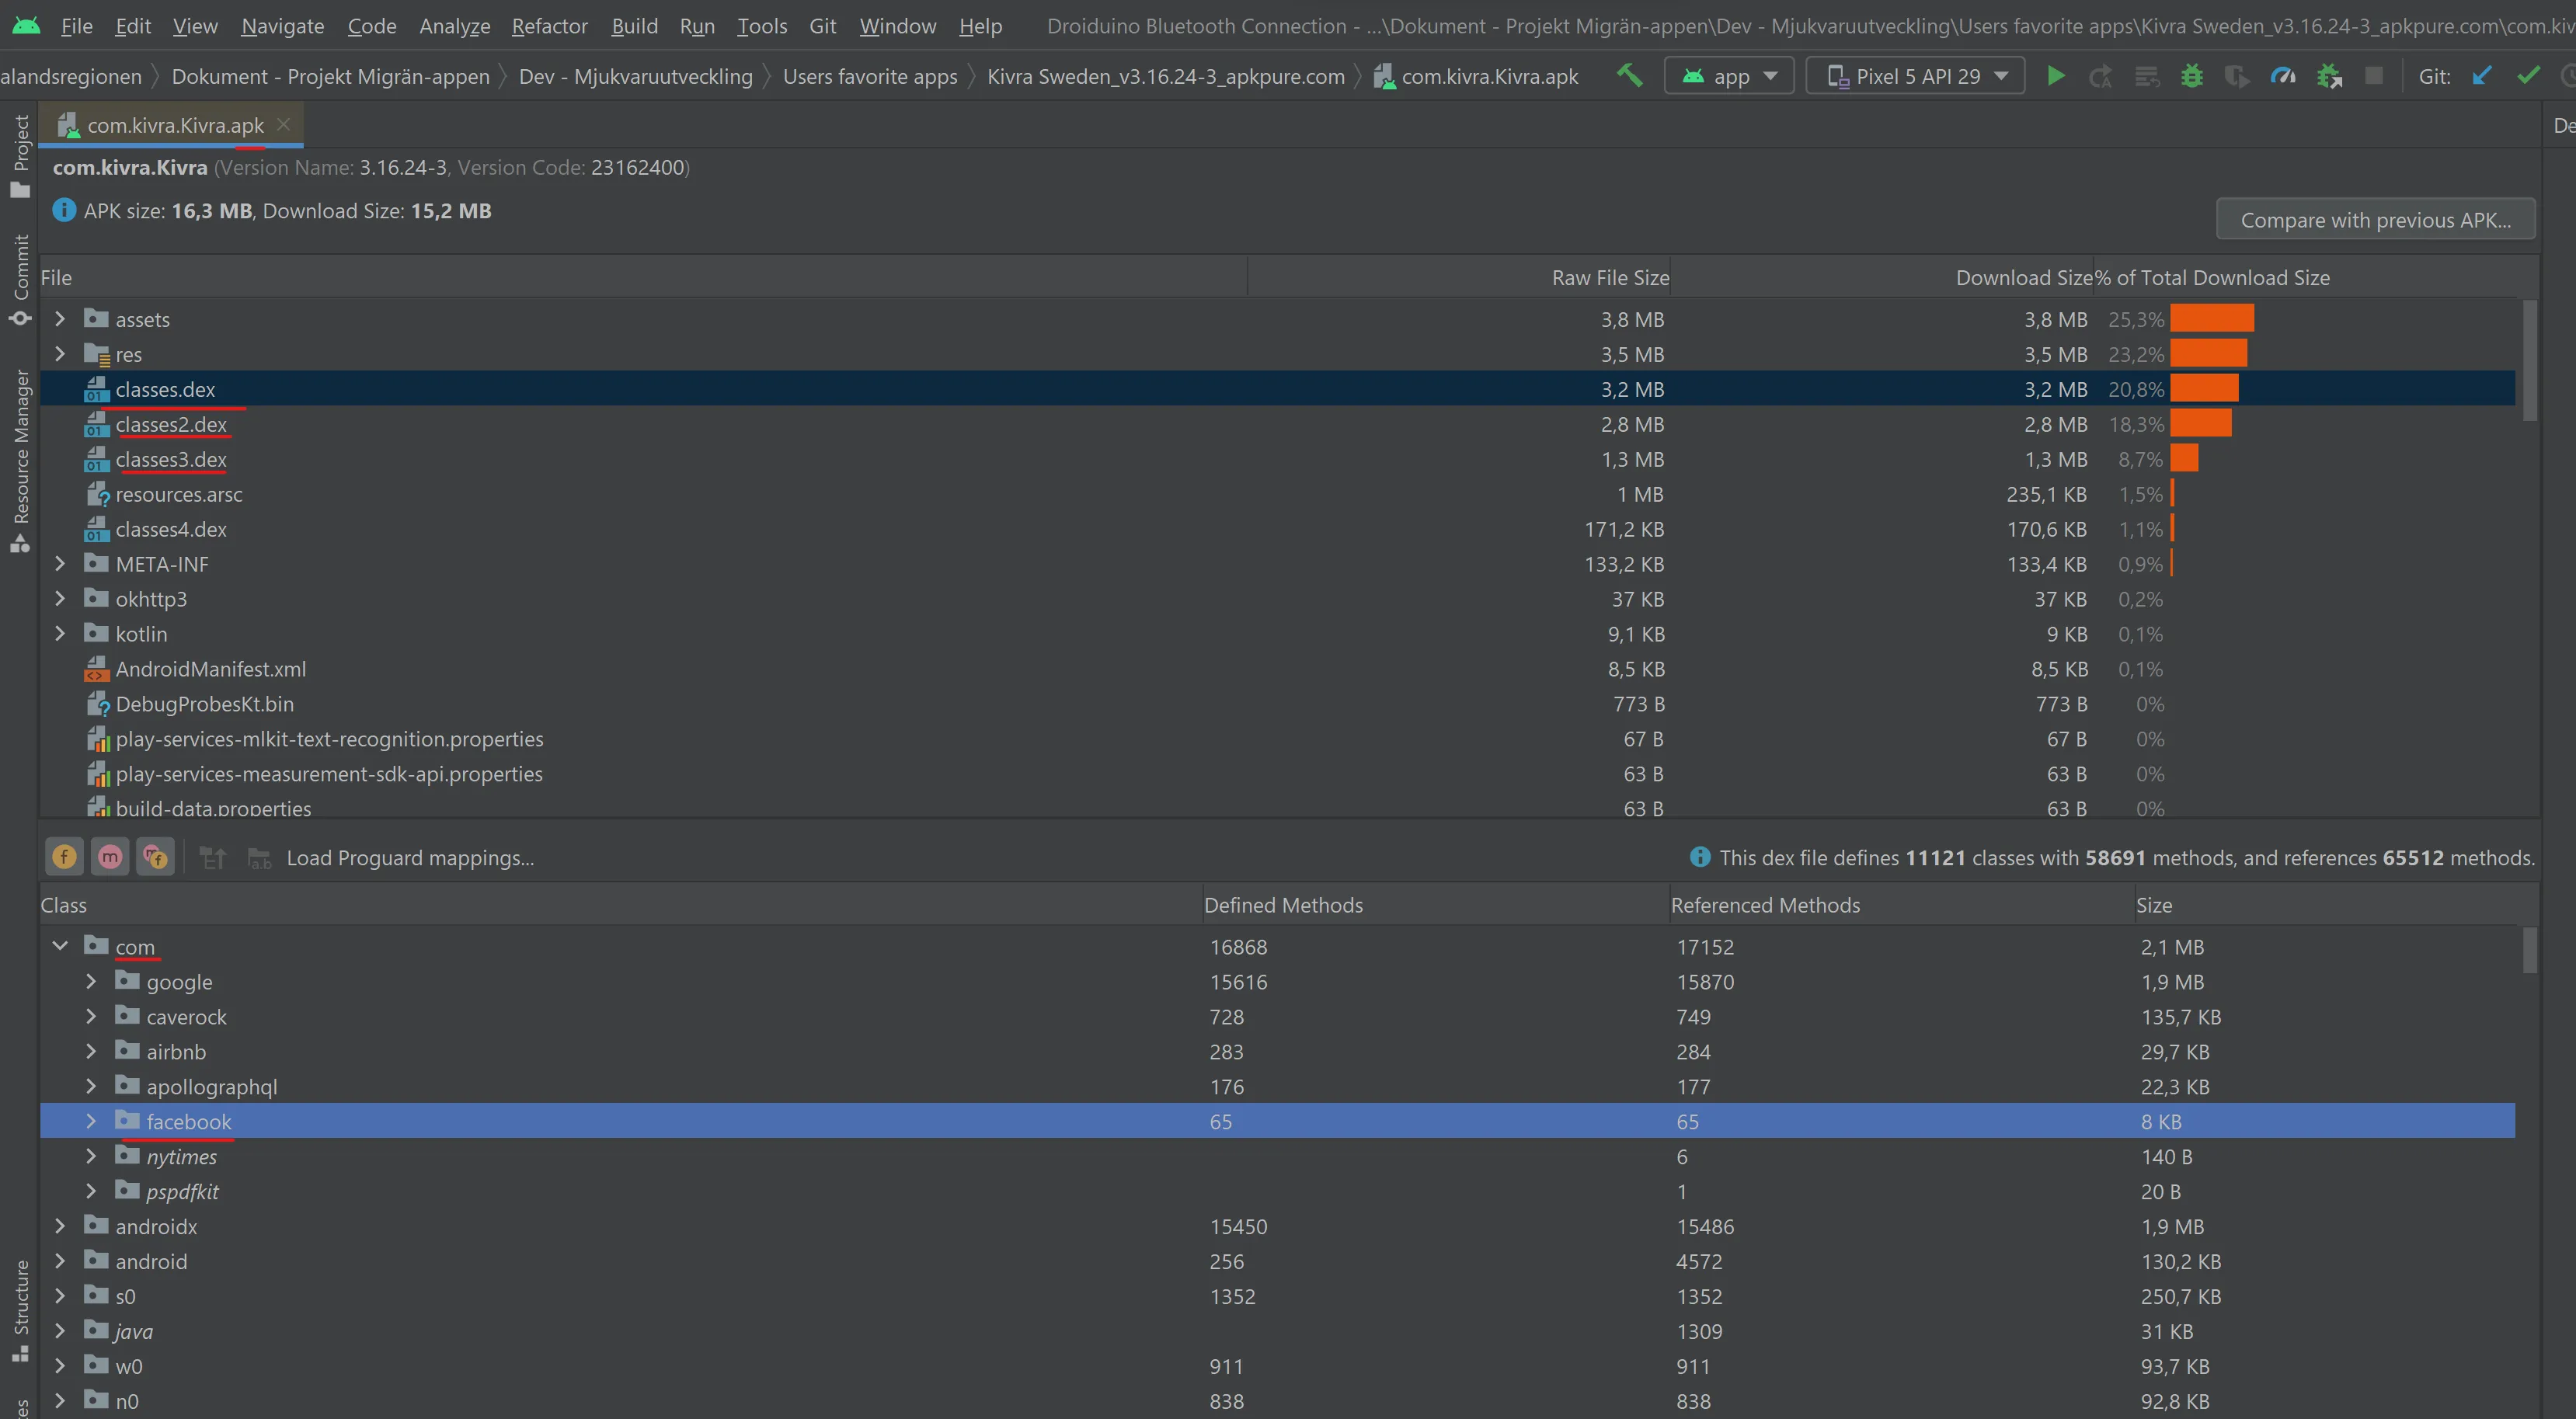
Task: Start debugging with the green bug icon
Action: [x=2191, y=76]
